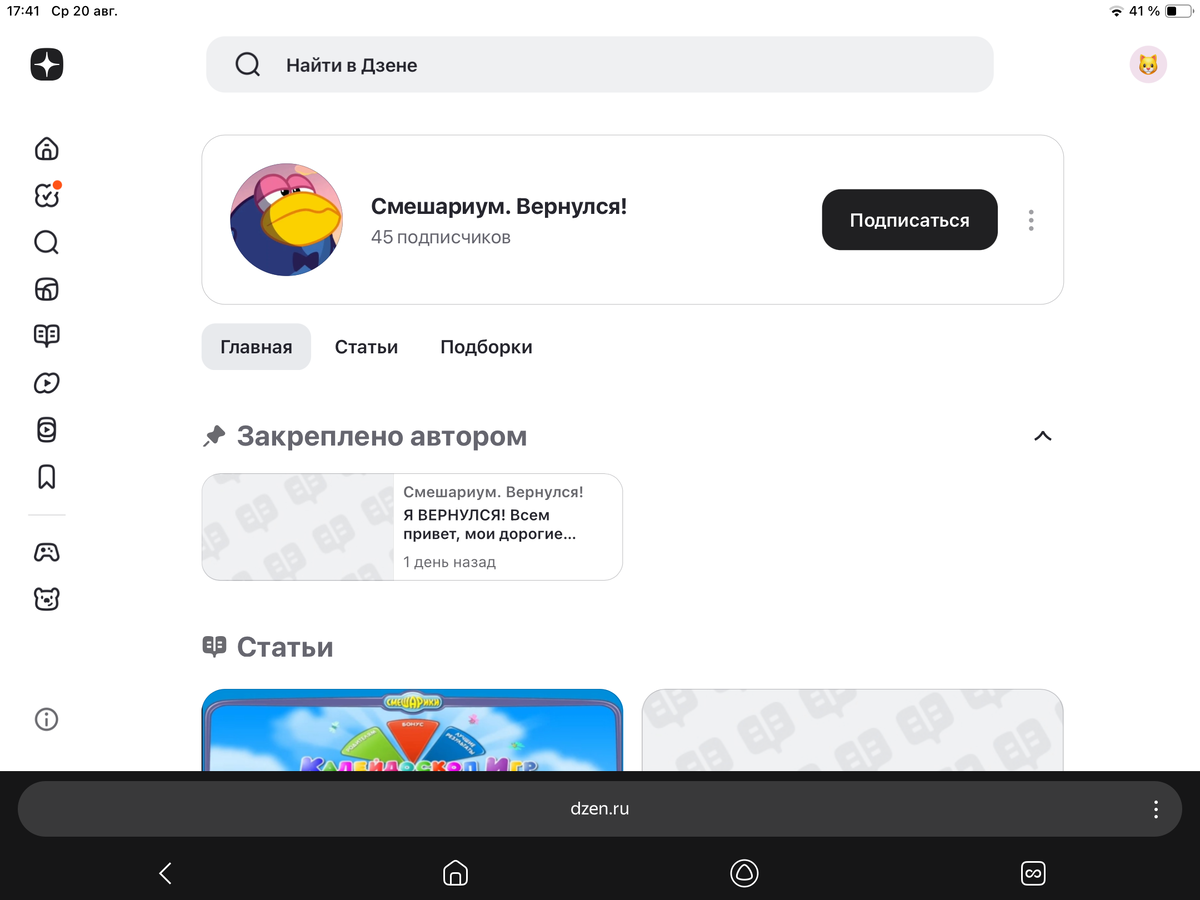
Task: Open pinned post Я ВЕРНУЛСЯ
Action: pos(412,527)
